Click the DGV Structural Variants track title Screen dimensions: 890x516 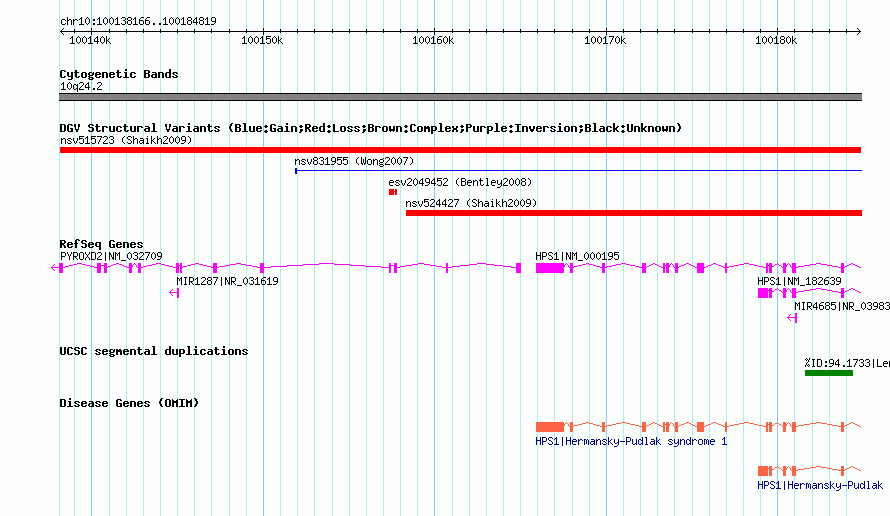click(x=371, y=128)
